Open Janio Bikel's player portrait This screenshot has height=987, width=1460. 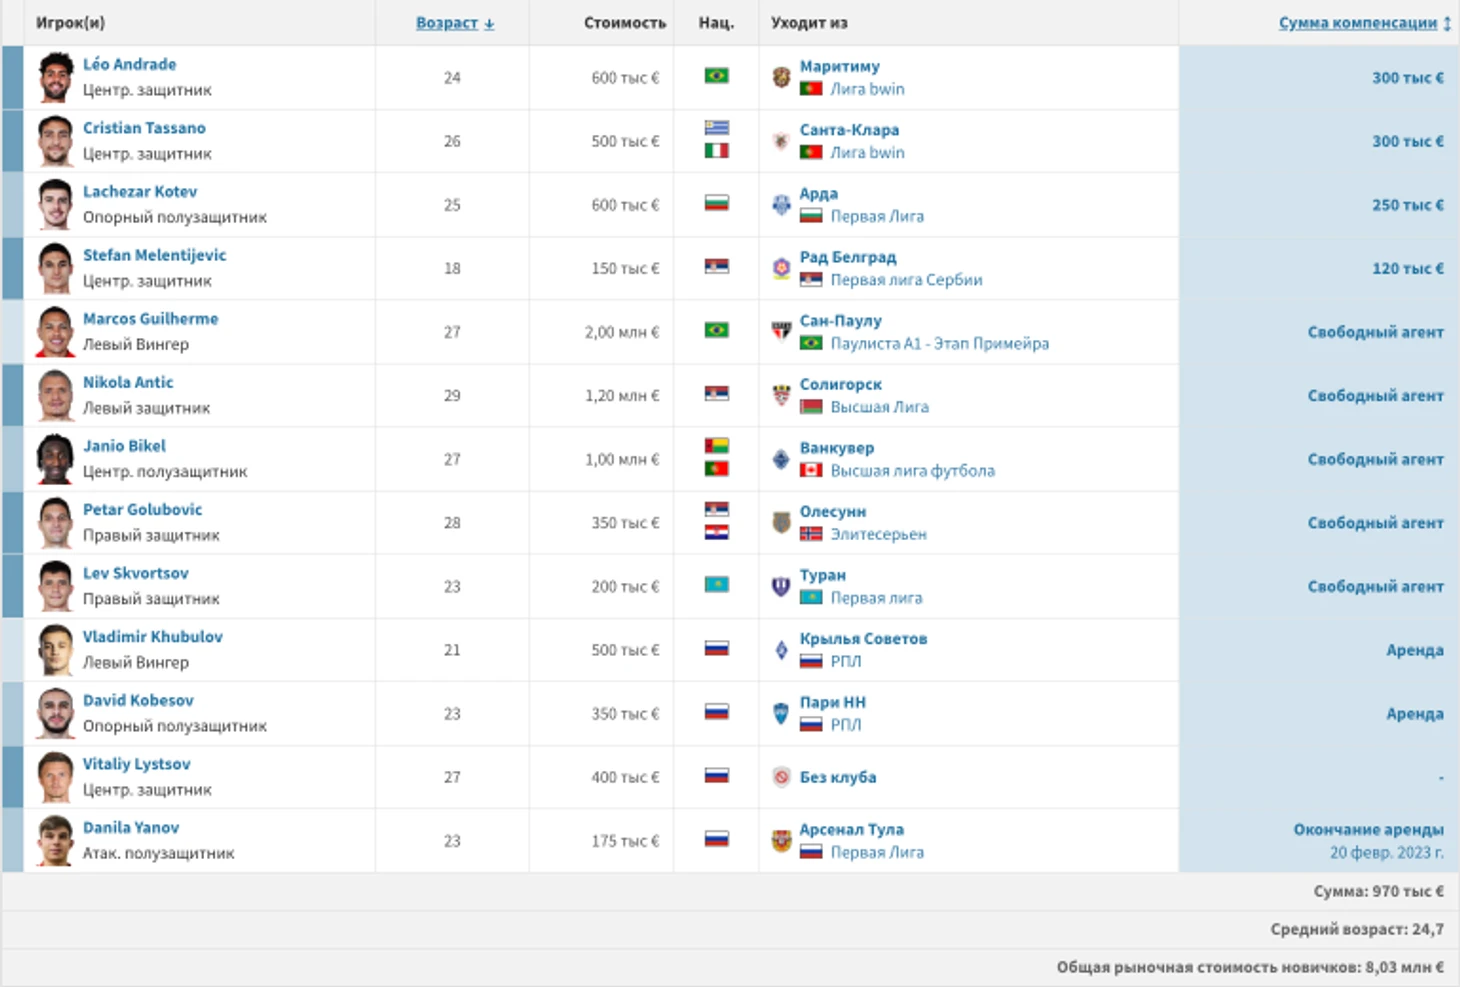56,459
